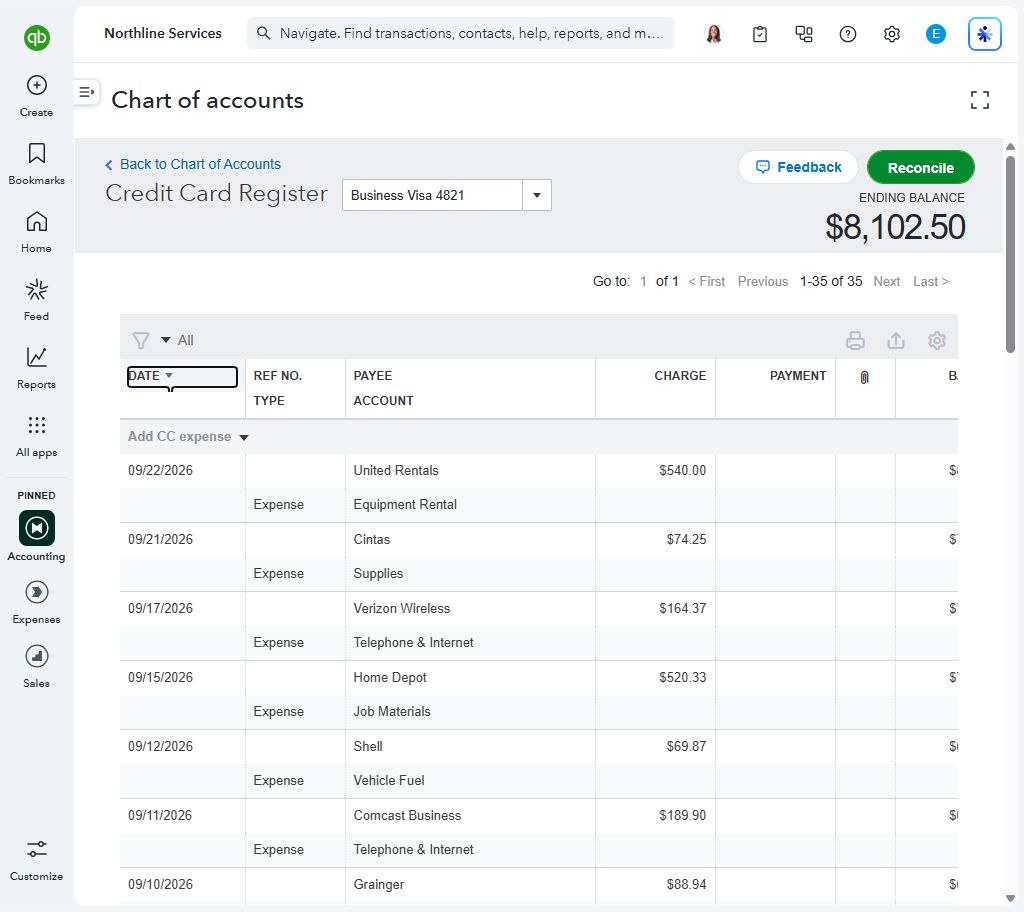The image size is (1024, 912).
Task: Click PAYMENT column header
Action: point(797,376)
